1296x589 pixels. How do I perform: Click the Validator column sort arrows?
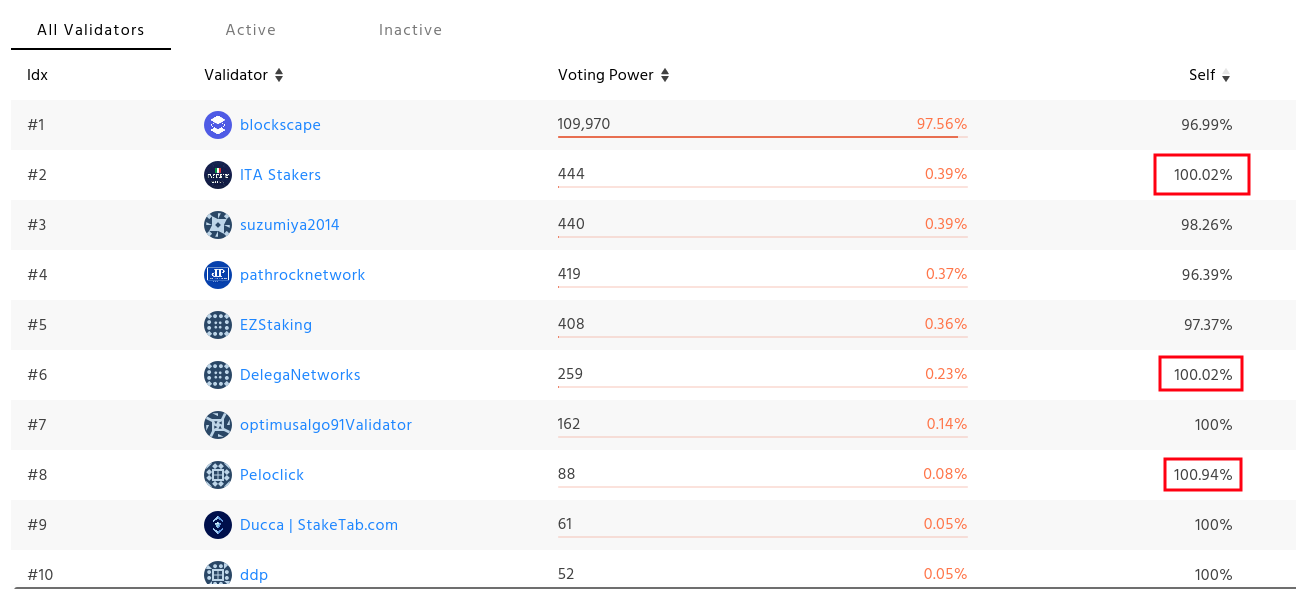click(281, 75)
